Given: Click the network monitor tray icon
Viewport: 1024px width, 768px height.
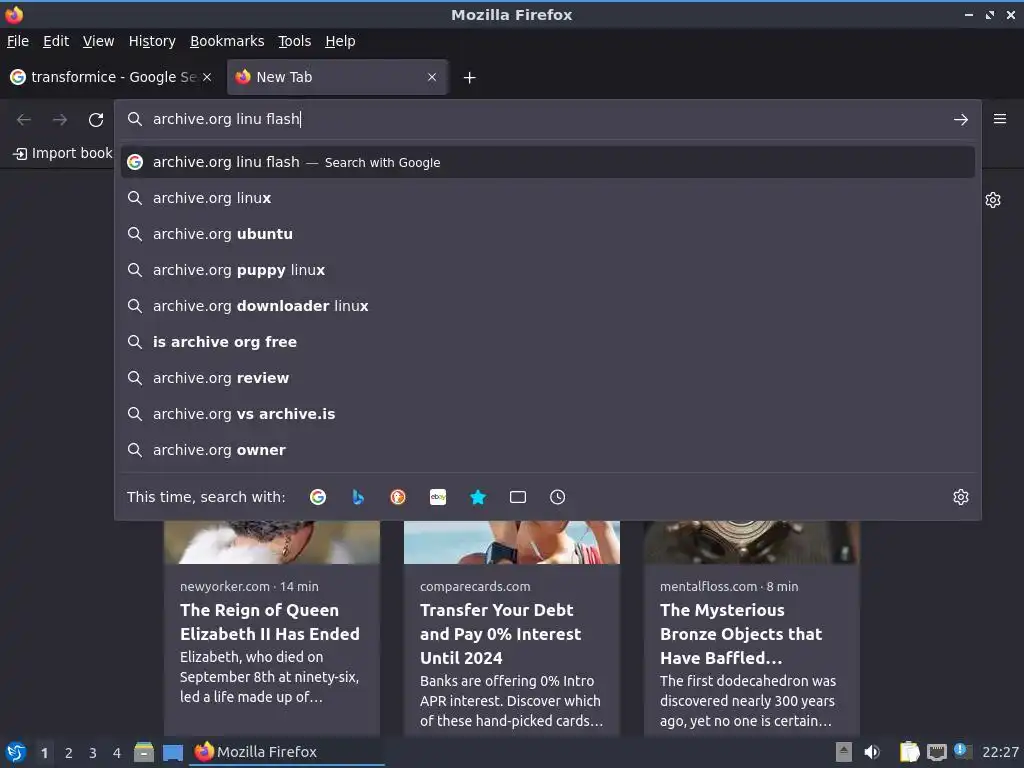Looking at the screenshot, I should [x=936, y=752].
